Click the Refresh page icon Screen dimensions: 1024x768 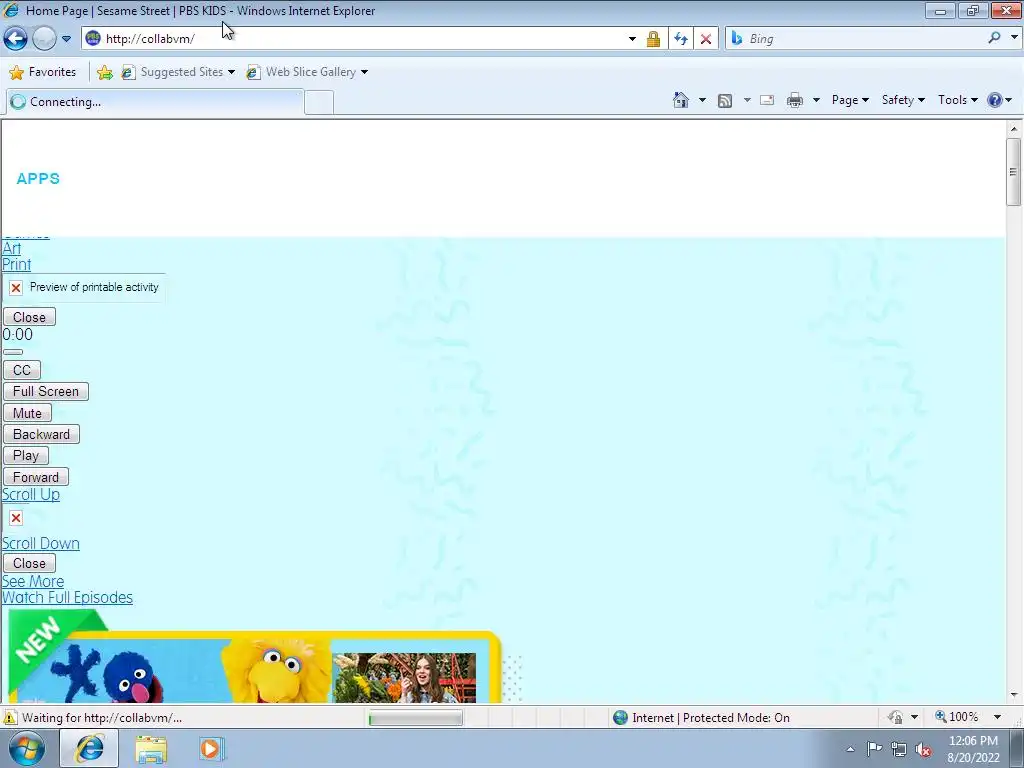click(x=681, y=39)
